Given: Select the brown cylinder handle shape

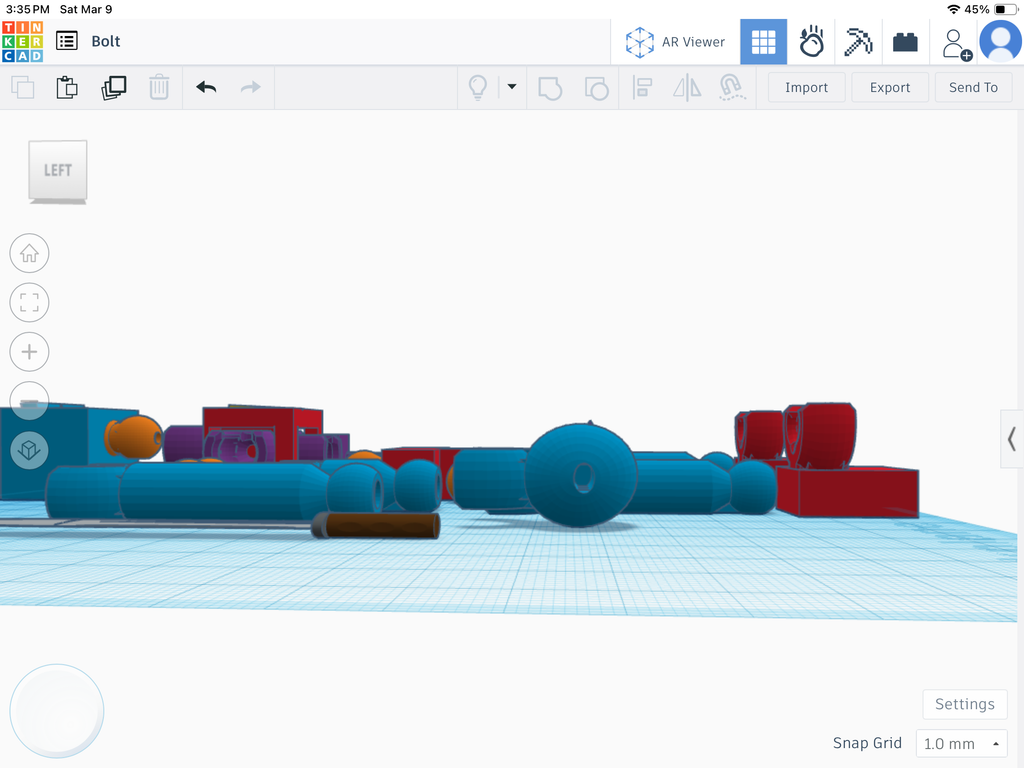Looking at the screenshot, I should point(376,526).
